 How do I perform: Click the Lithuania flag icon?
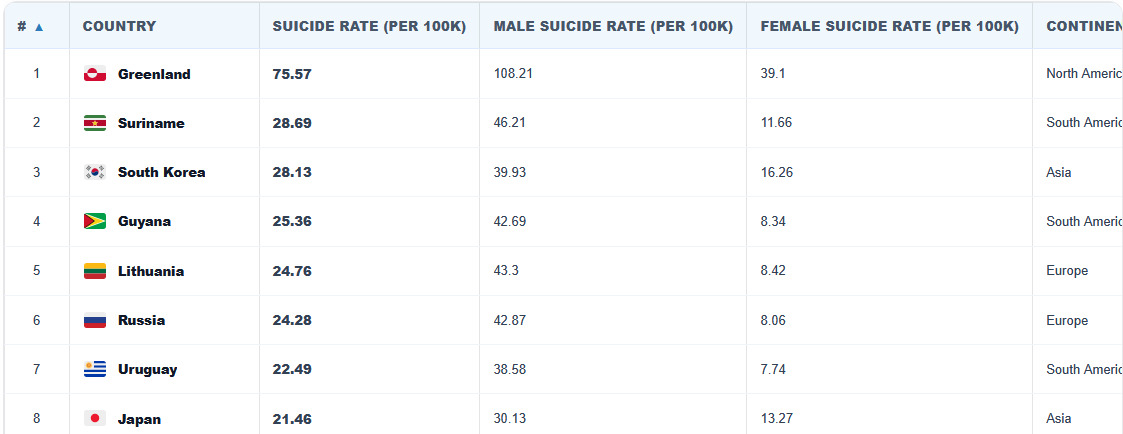click(95, 271)
